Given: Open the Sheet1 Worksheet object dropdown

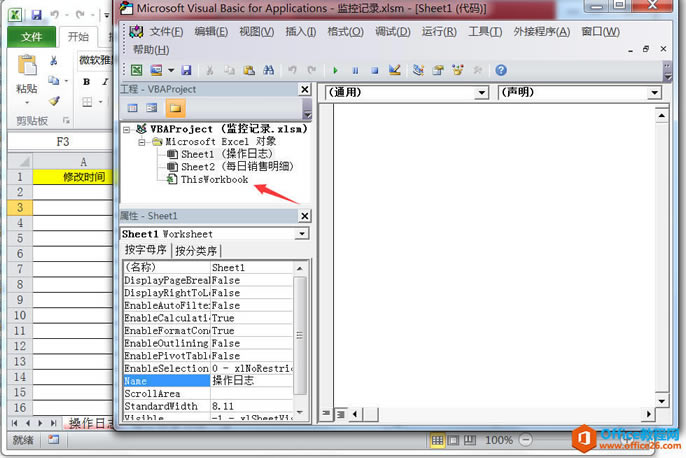Looking at the screenshot, I should click(301, 234).
